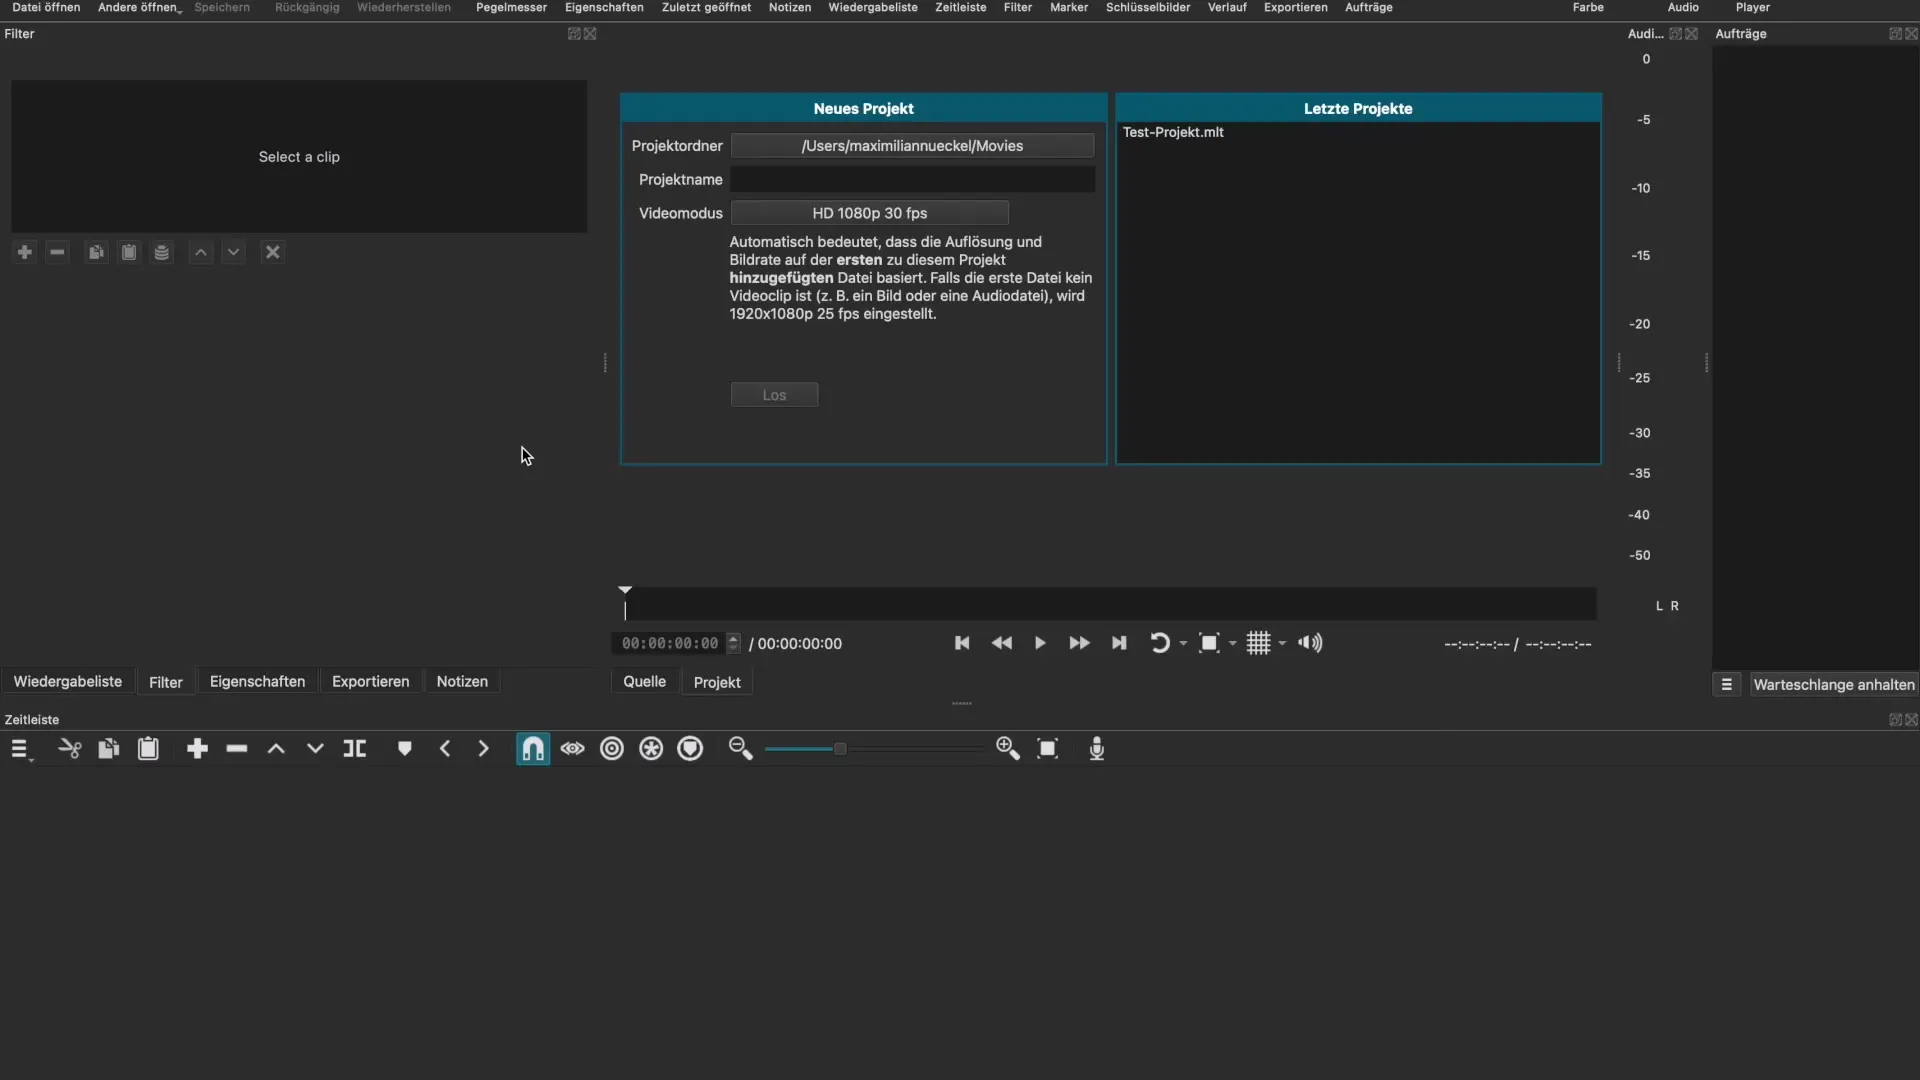Click the Projektname input field
The width and height of the screenshot is (1920, 1080).
point(912,180)
